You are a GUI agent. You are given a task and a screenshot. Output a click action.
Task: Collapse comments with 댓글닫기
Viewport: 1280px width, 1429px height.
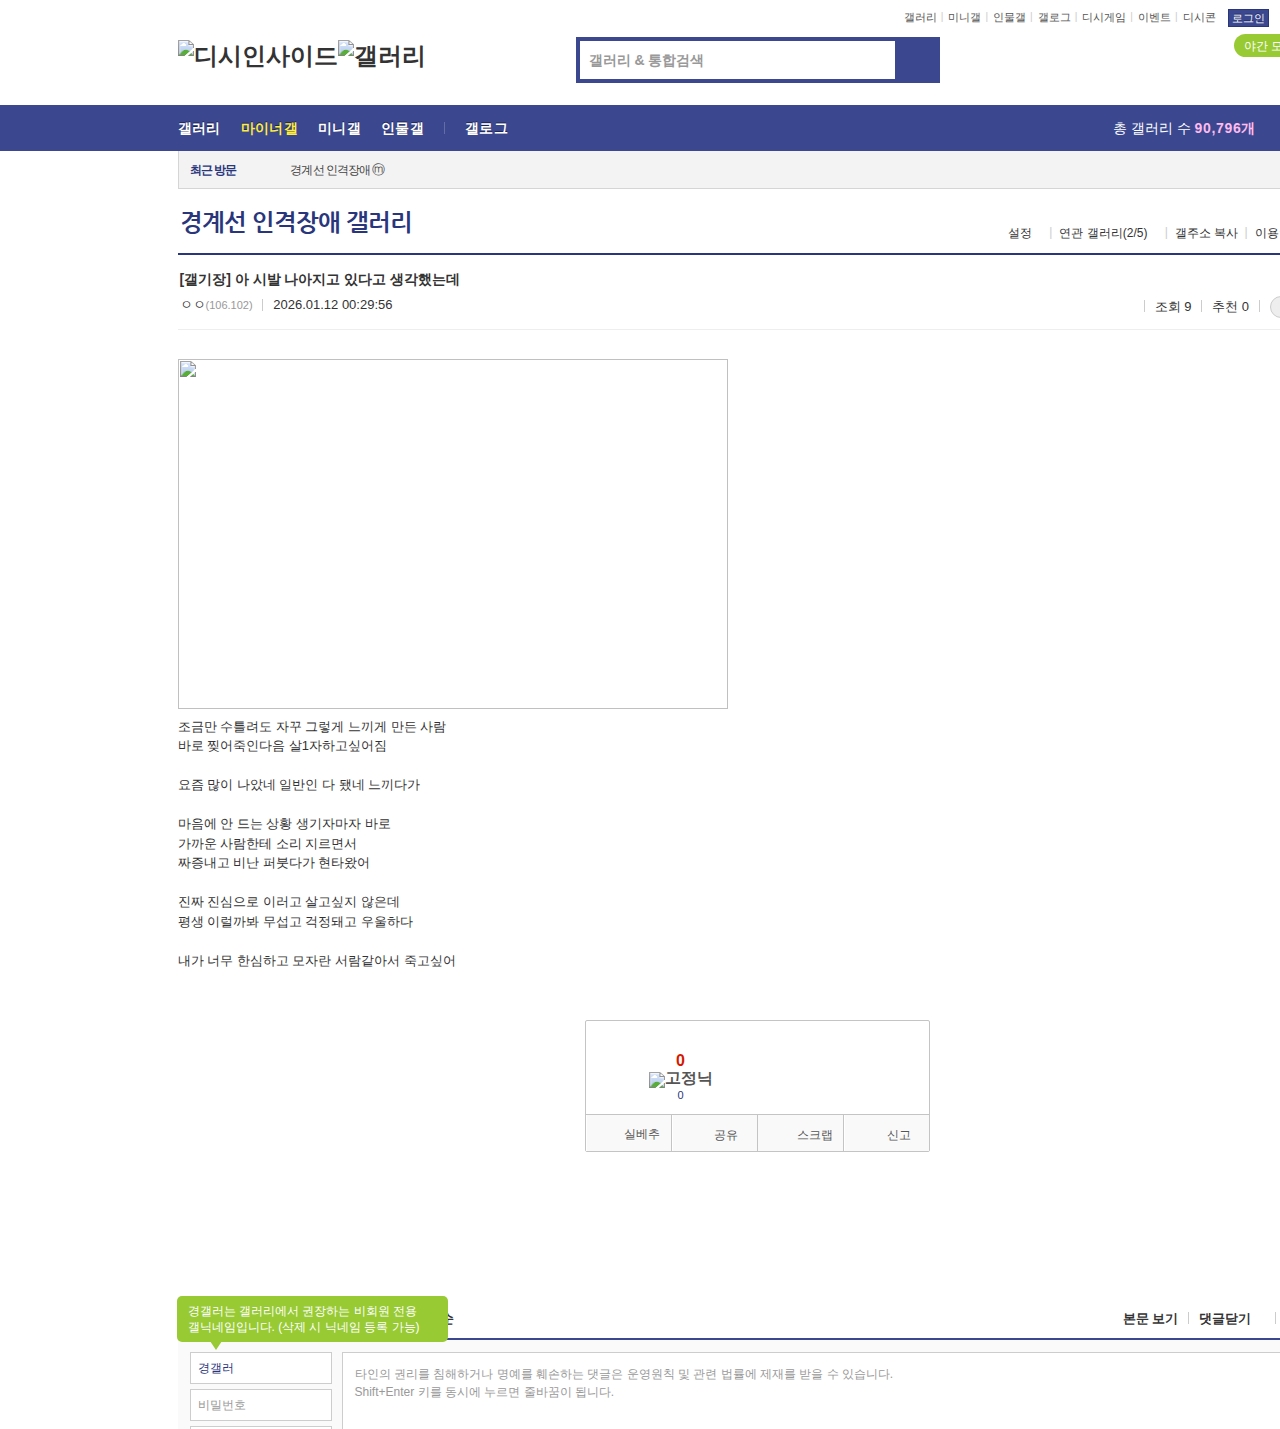tap(1225, 1319)
